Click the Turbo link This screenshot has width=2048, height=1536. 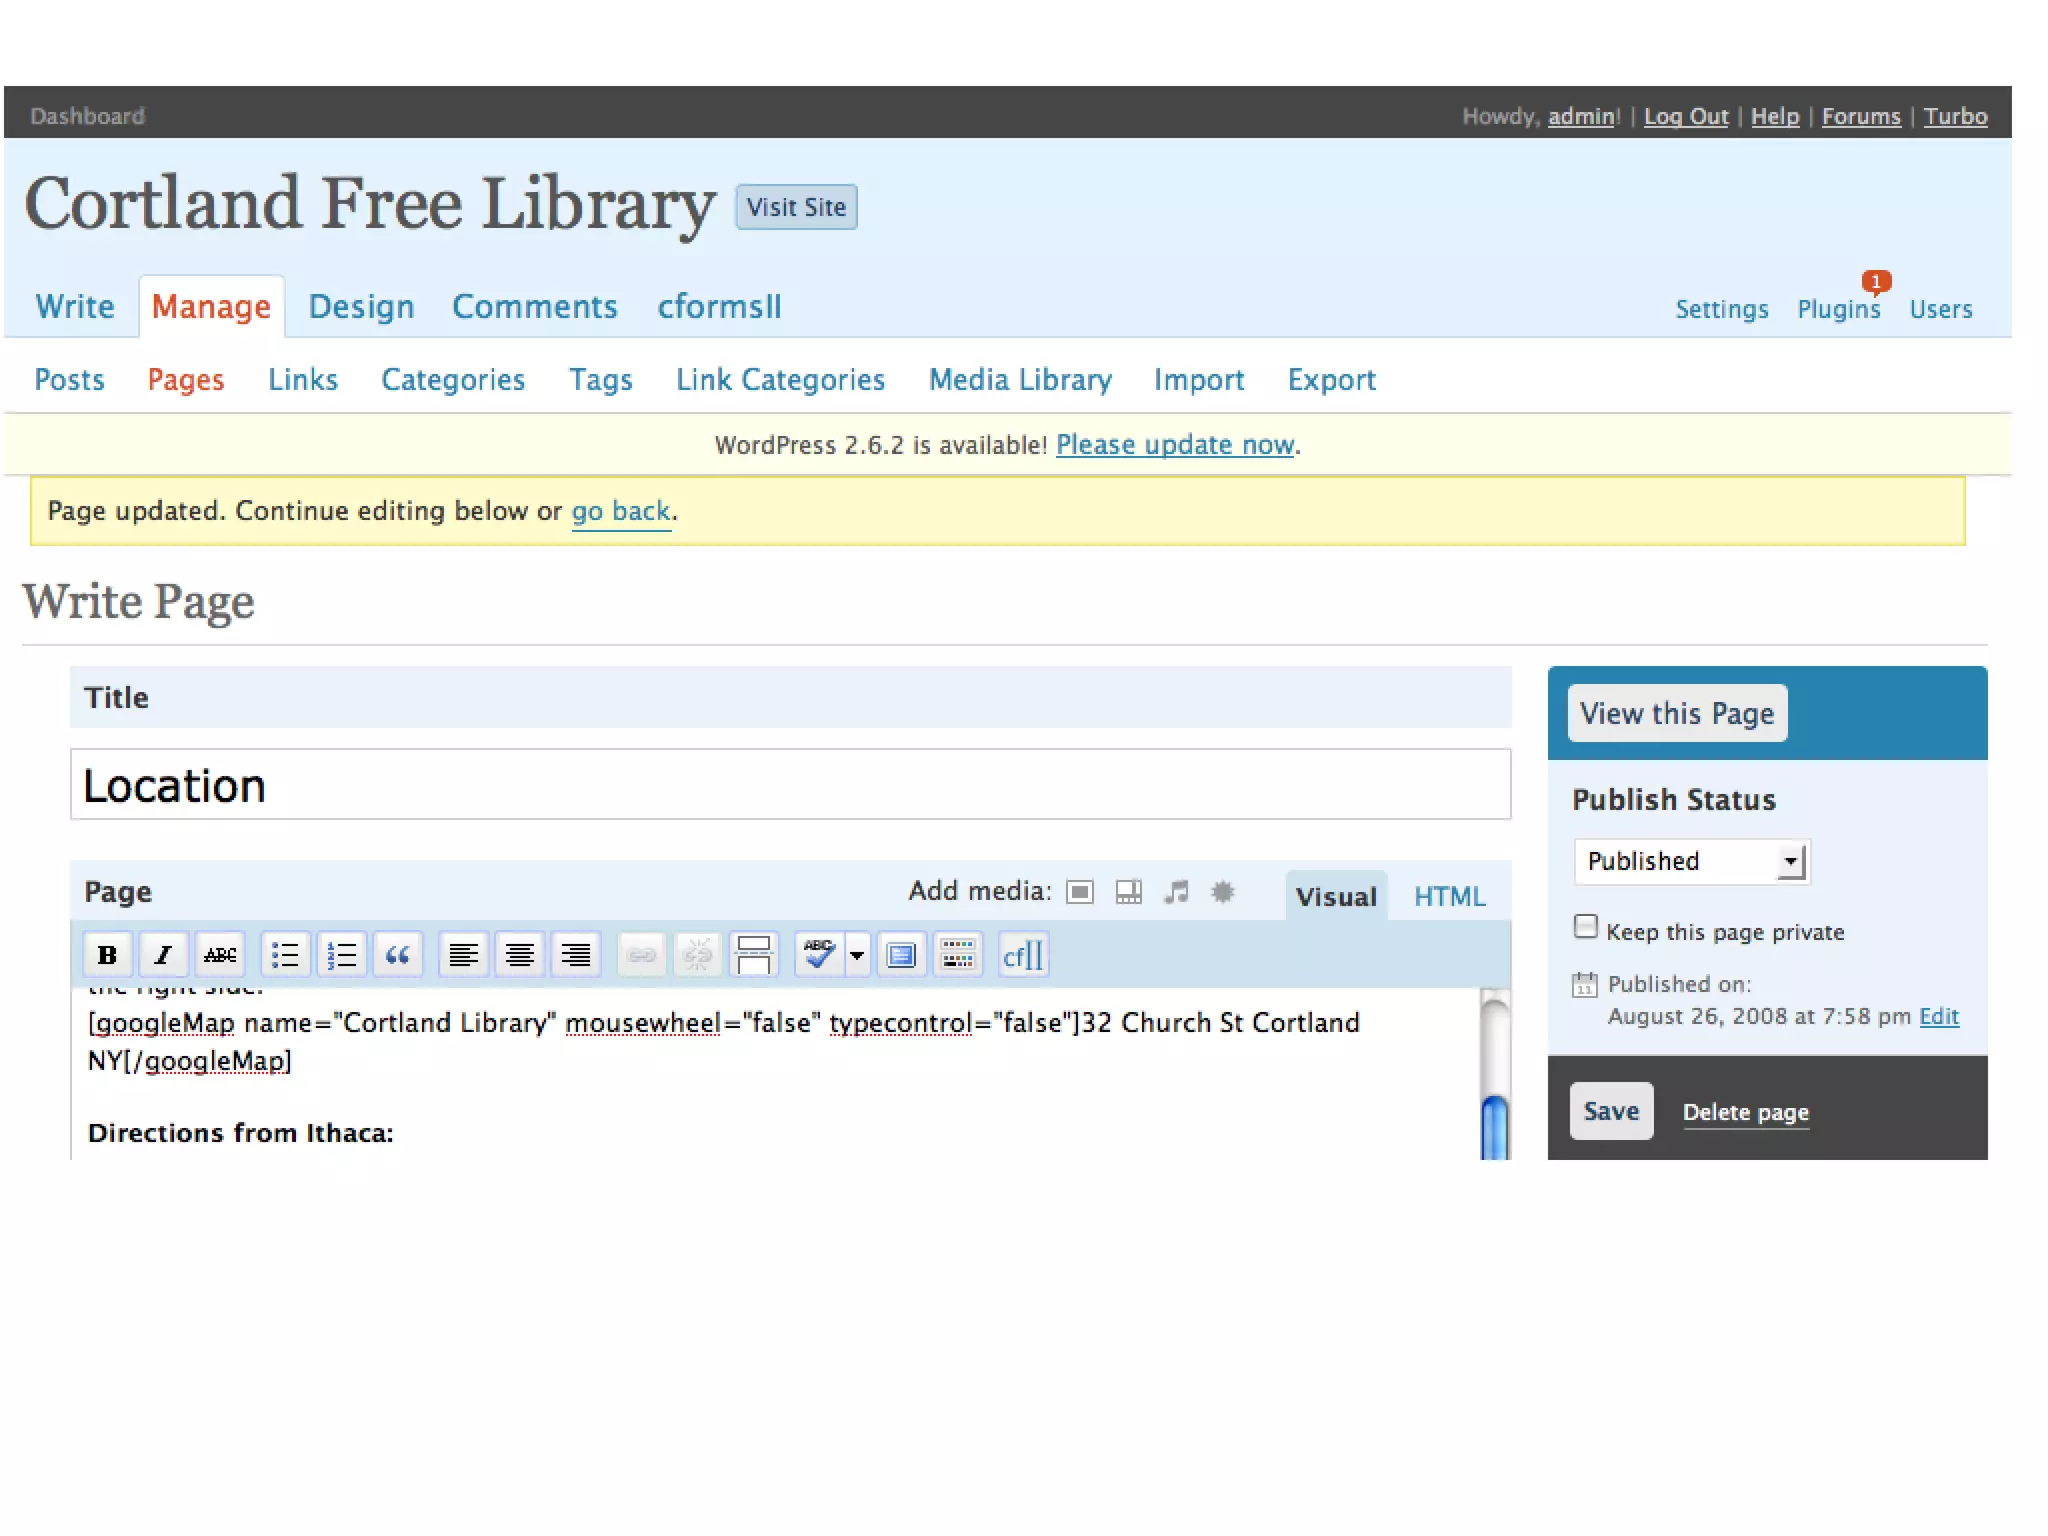(1956, 116)
